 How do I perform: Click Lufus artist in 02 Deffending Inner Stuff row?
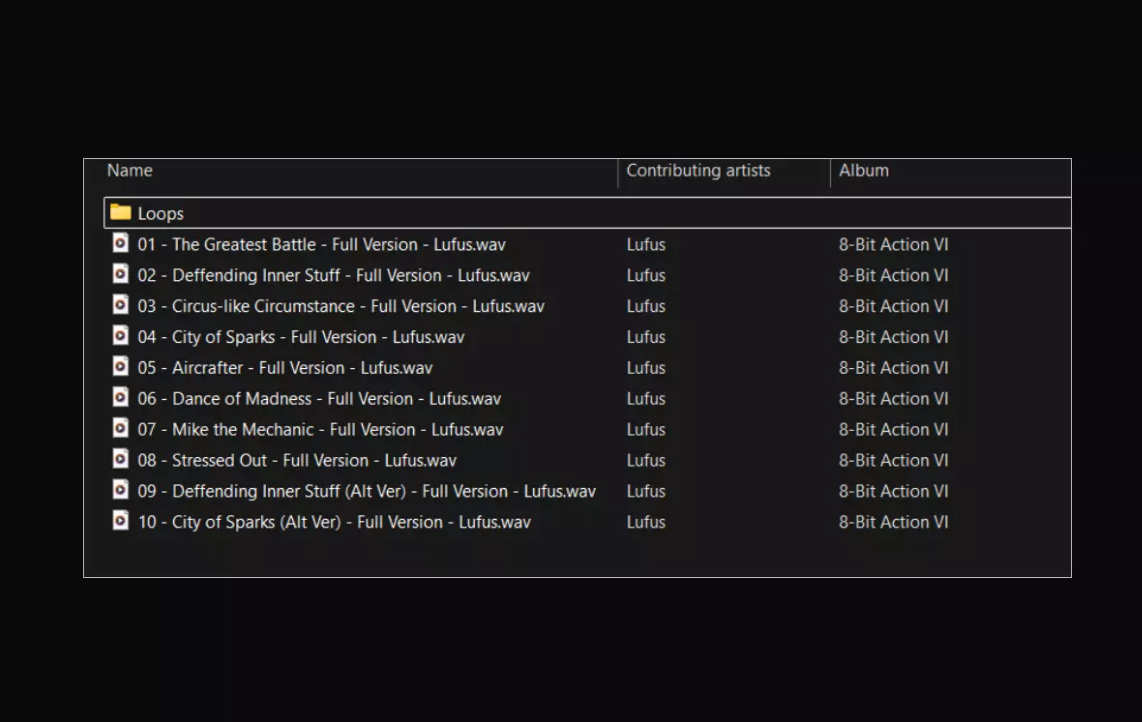(x=646, y=275)
